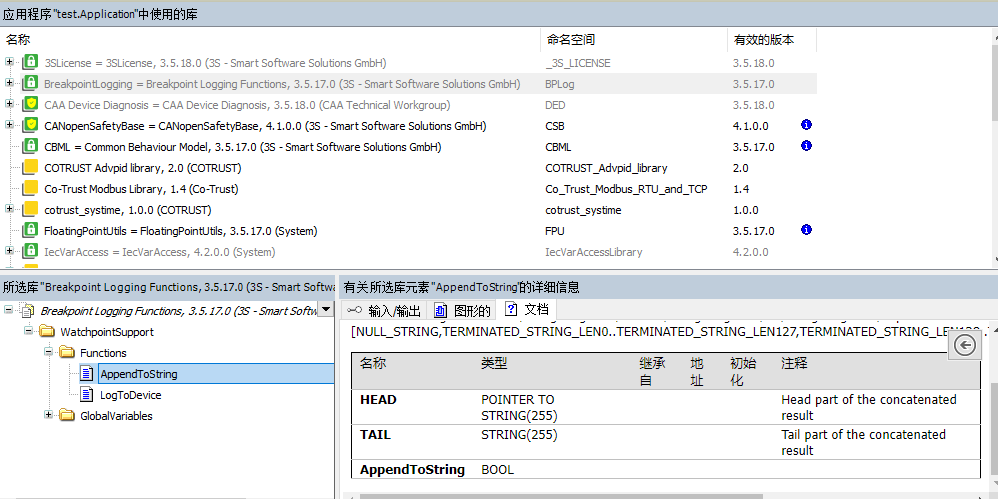The width and height of the screenshot is (998, 499).
Task: Click info icon in CBML row
Action: point(806,146)
